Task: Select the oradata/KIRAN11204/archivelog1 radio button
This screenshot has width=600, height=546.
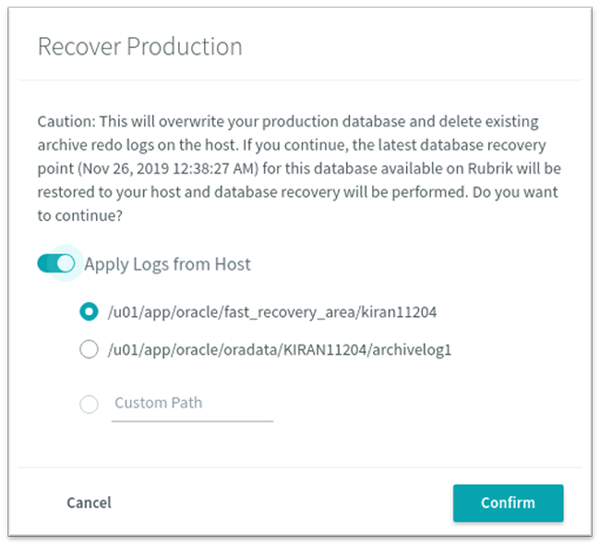Action: (89, 349)
